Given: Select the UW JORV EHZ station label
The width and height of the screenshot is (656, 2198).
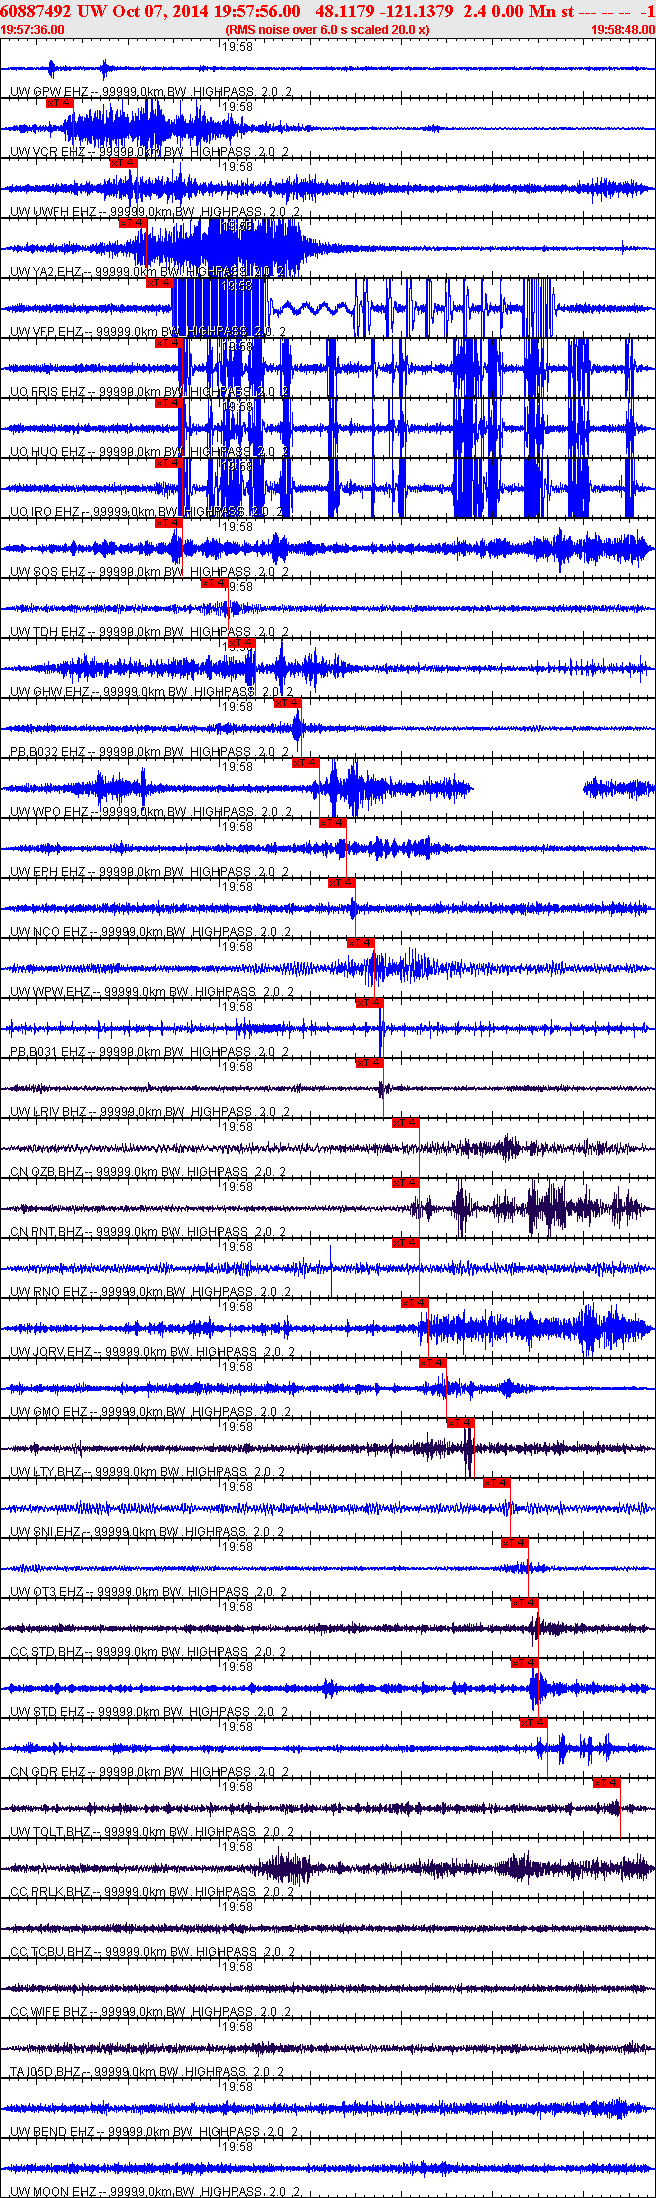Looking at the screenshot, I should [x=153, y=1352].
